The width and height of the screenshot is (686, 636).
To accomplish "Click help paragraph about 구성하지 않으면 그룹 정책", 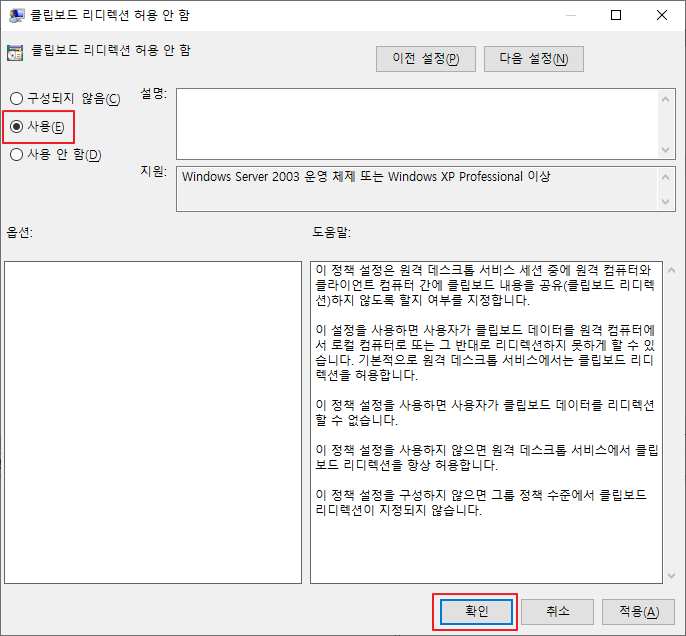I will pyautogui.click(x=481, y=503).
